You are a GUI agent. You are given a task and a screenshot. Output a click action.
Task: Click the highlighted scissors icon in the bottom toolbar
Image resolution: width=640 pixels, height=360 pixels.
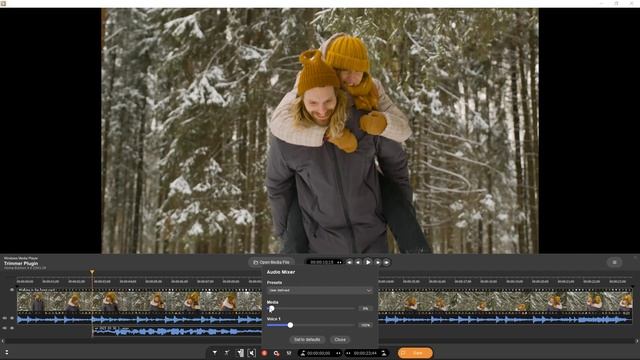point(252,353)
